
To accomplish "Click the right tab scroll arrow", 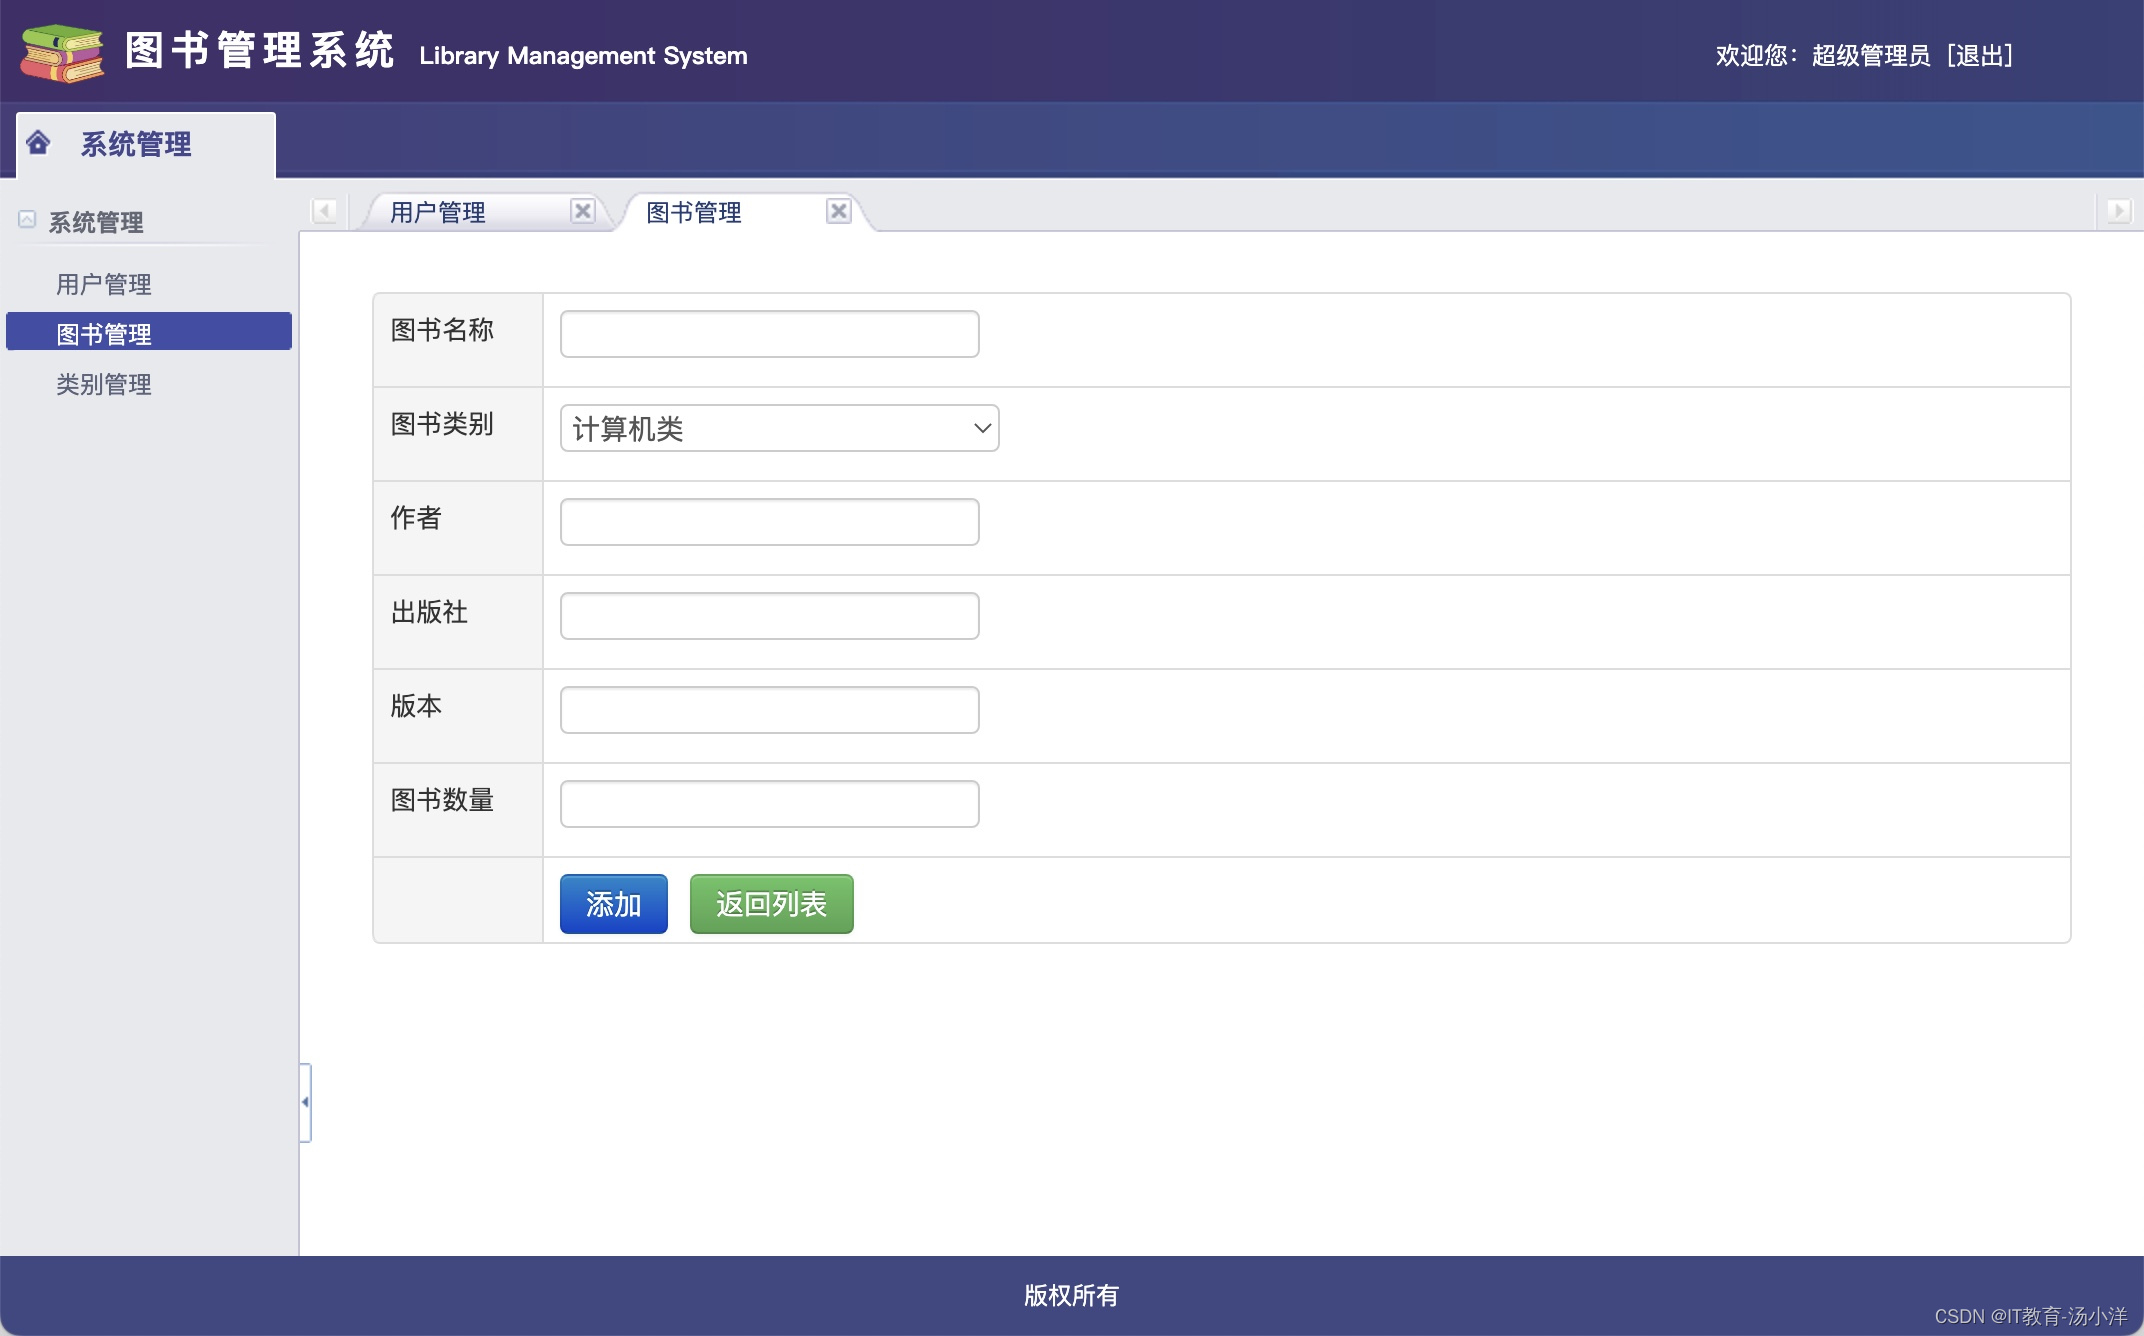I will coord(2119,211).
